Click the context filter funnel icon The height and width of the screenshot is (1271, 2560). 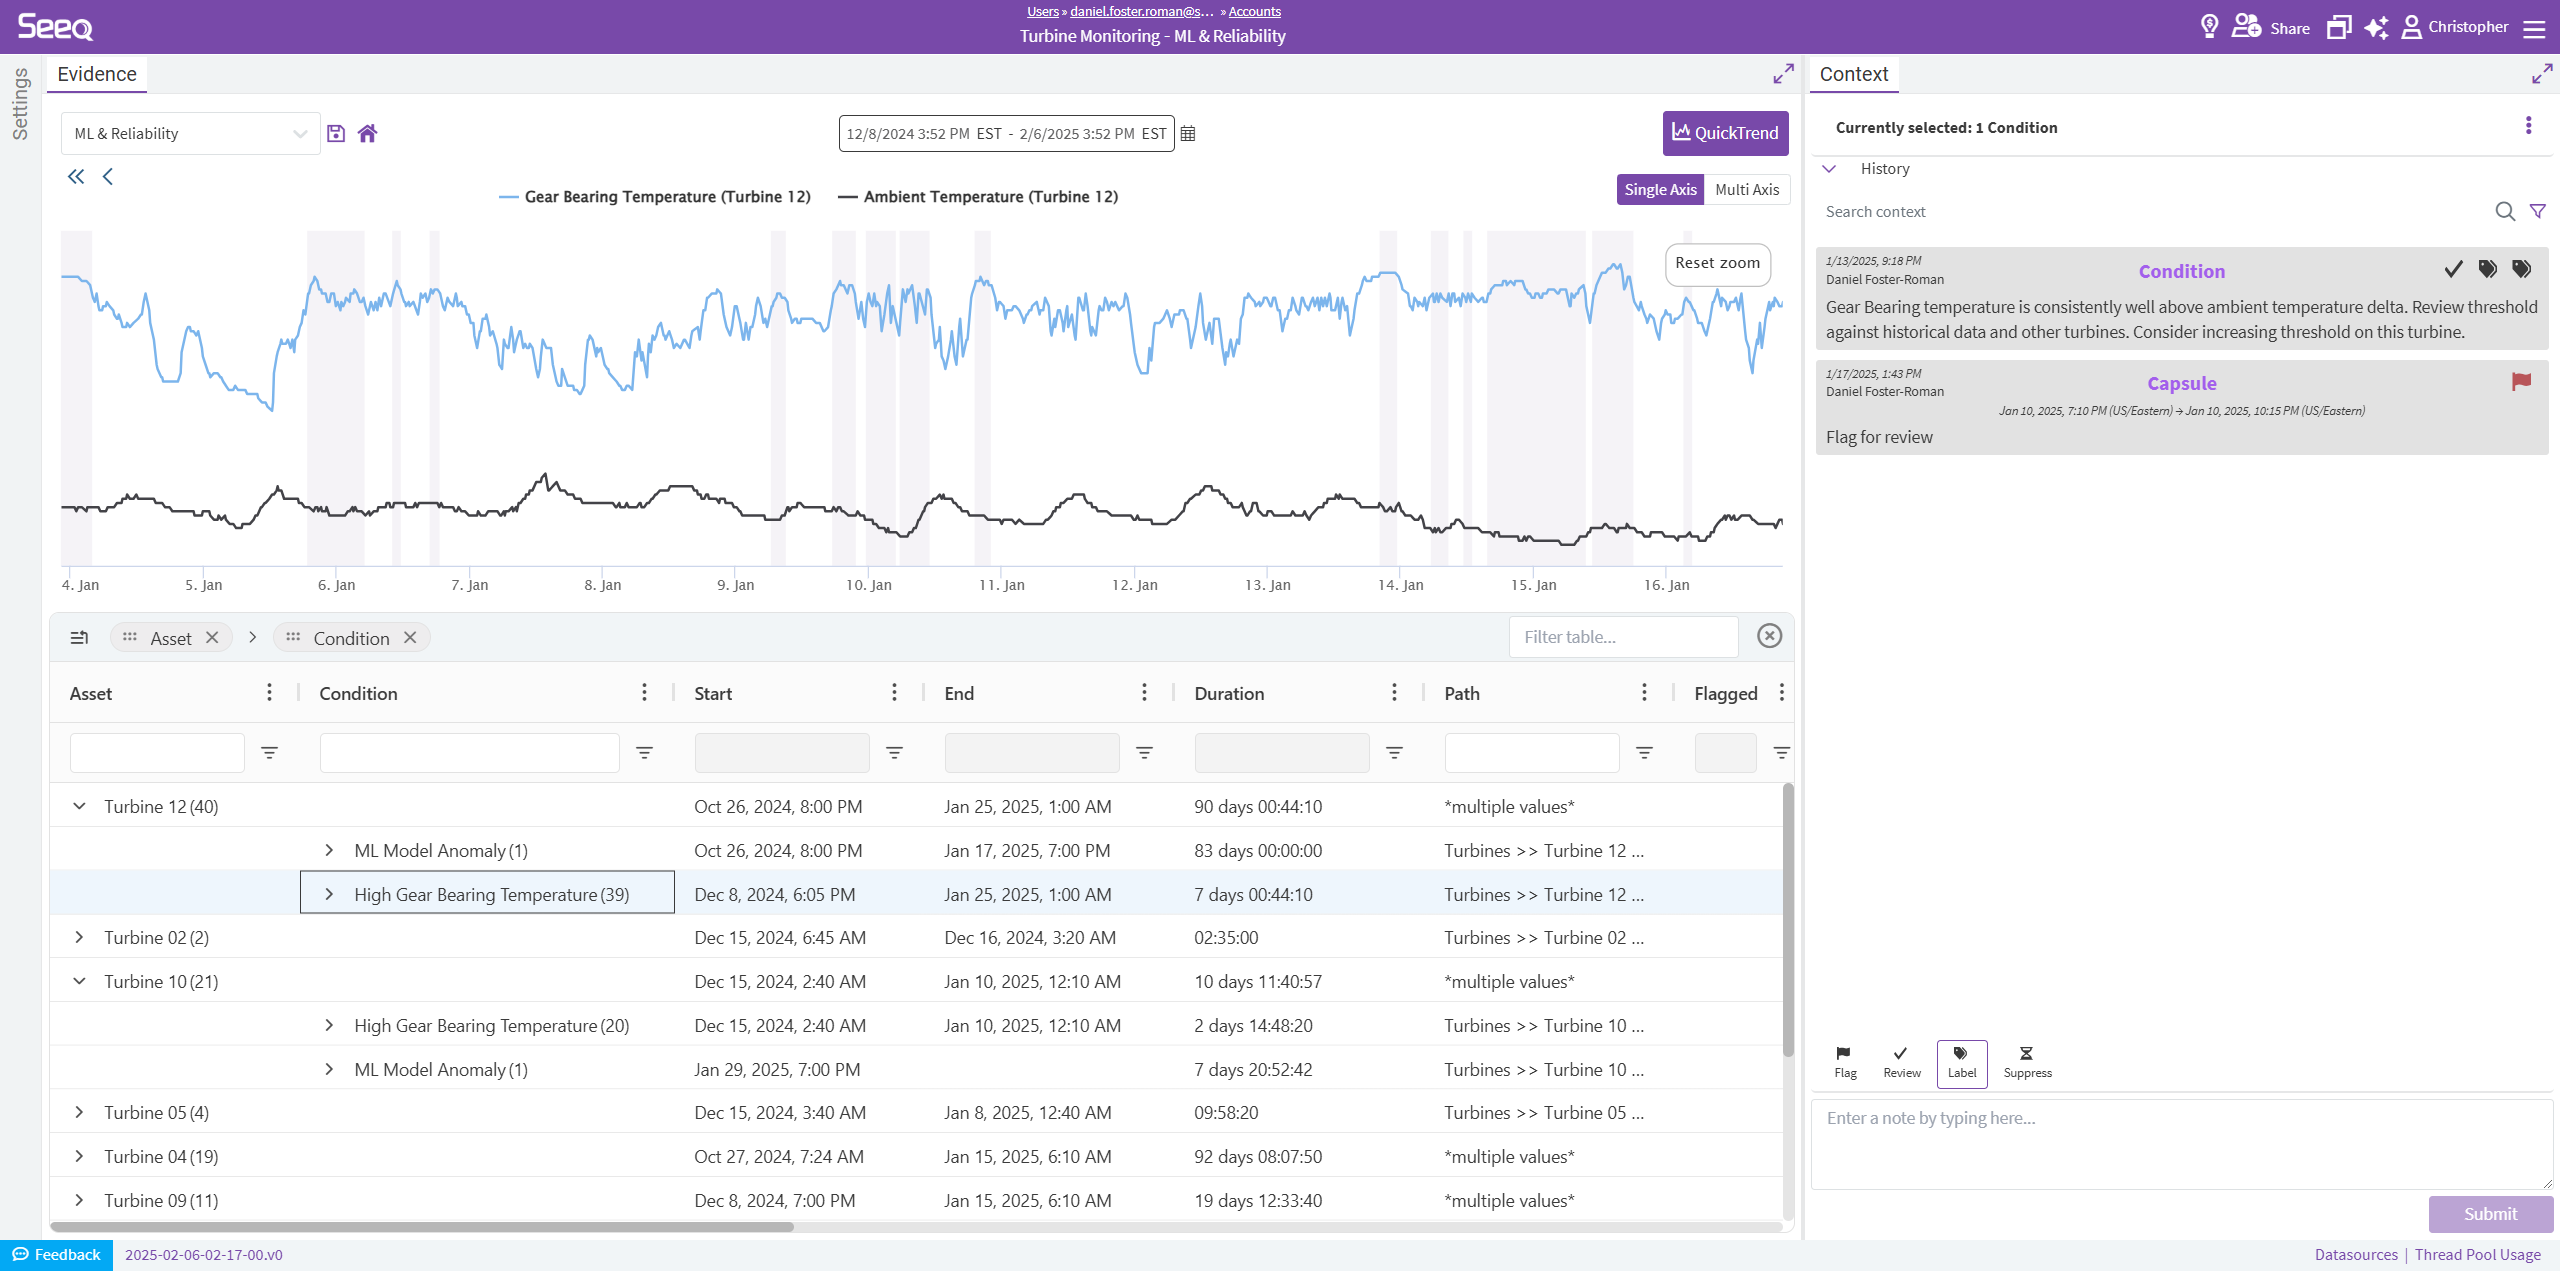(2537, 211)
